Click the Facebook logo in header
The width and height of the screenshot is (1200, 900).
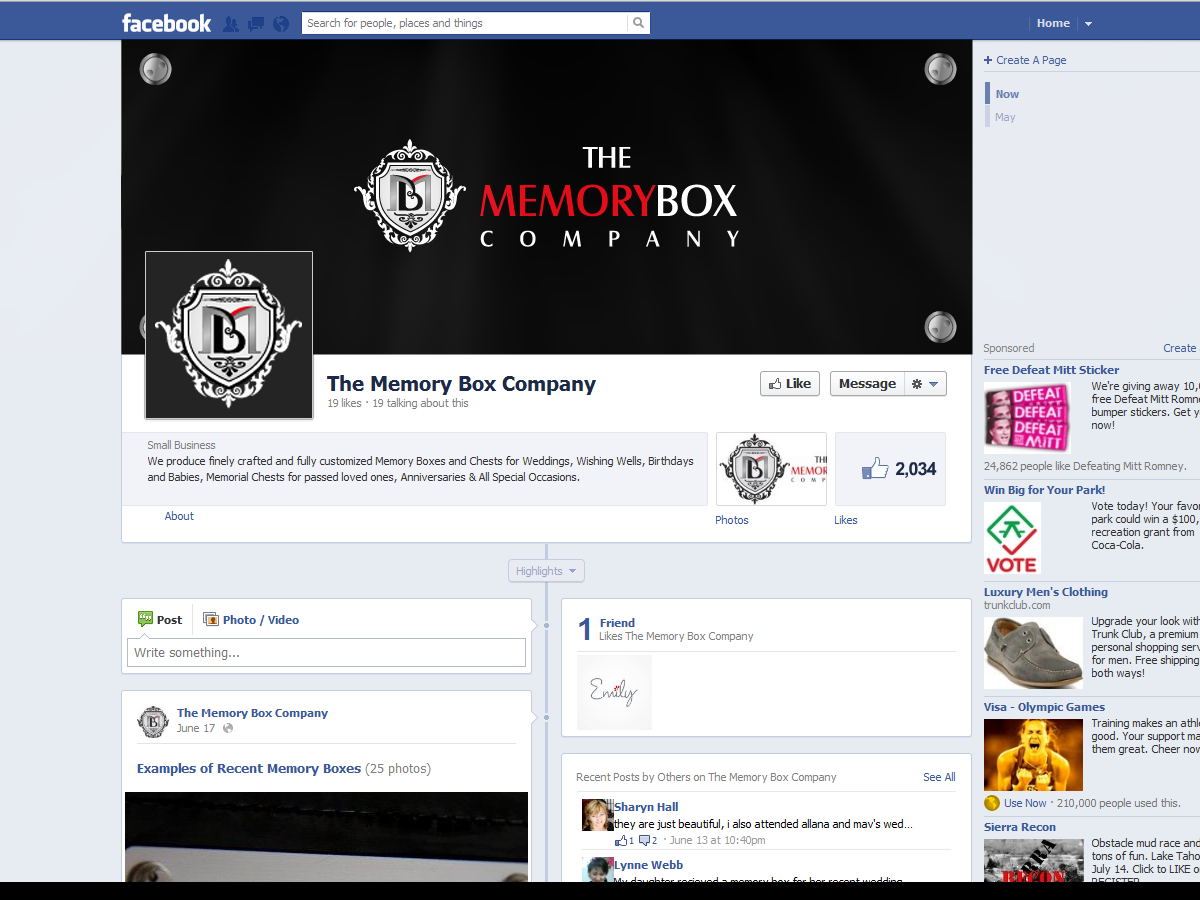tap(166, 23)
